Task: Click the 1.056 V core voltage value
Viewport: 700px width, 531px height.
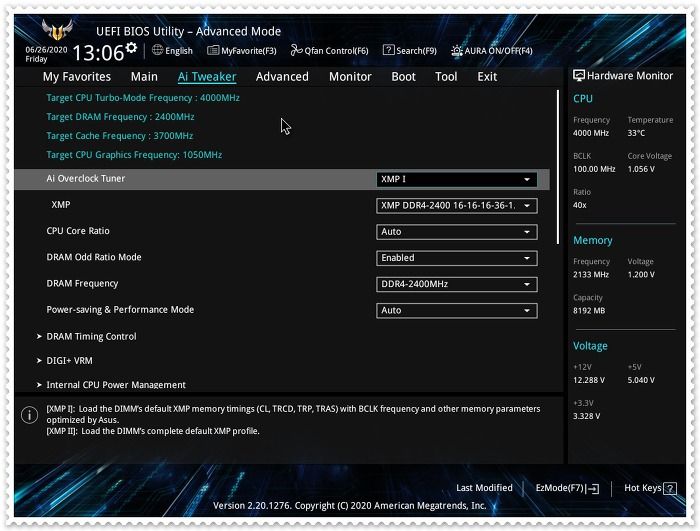Action: click(641, 169)
